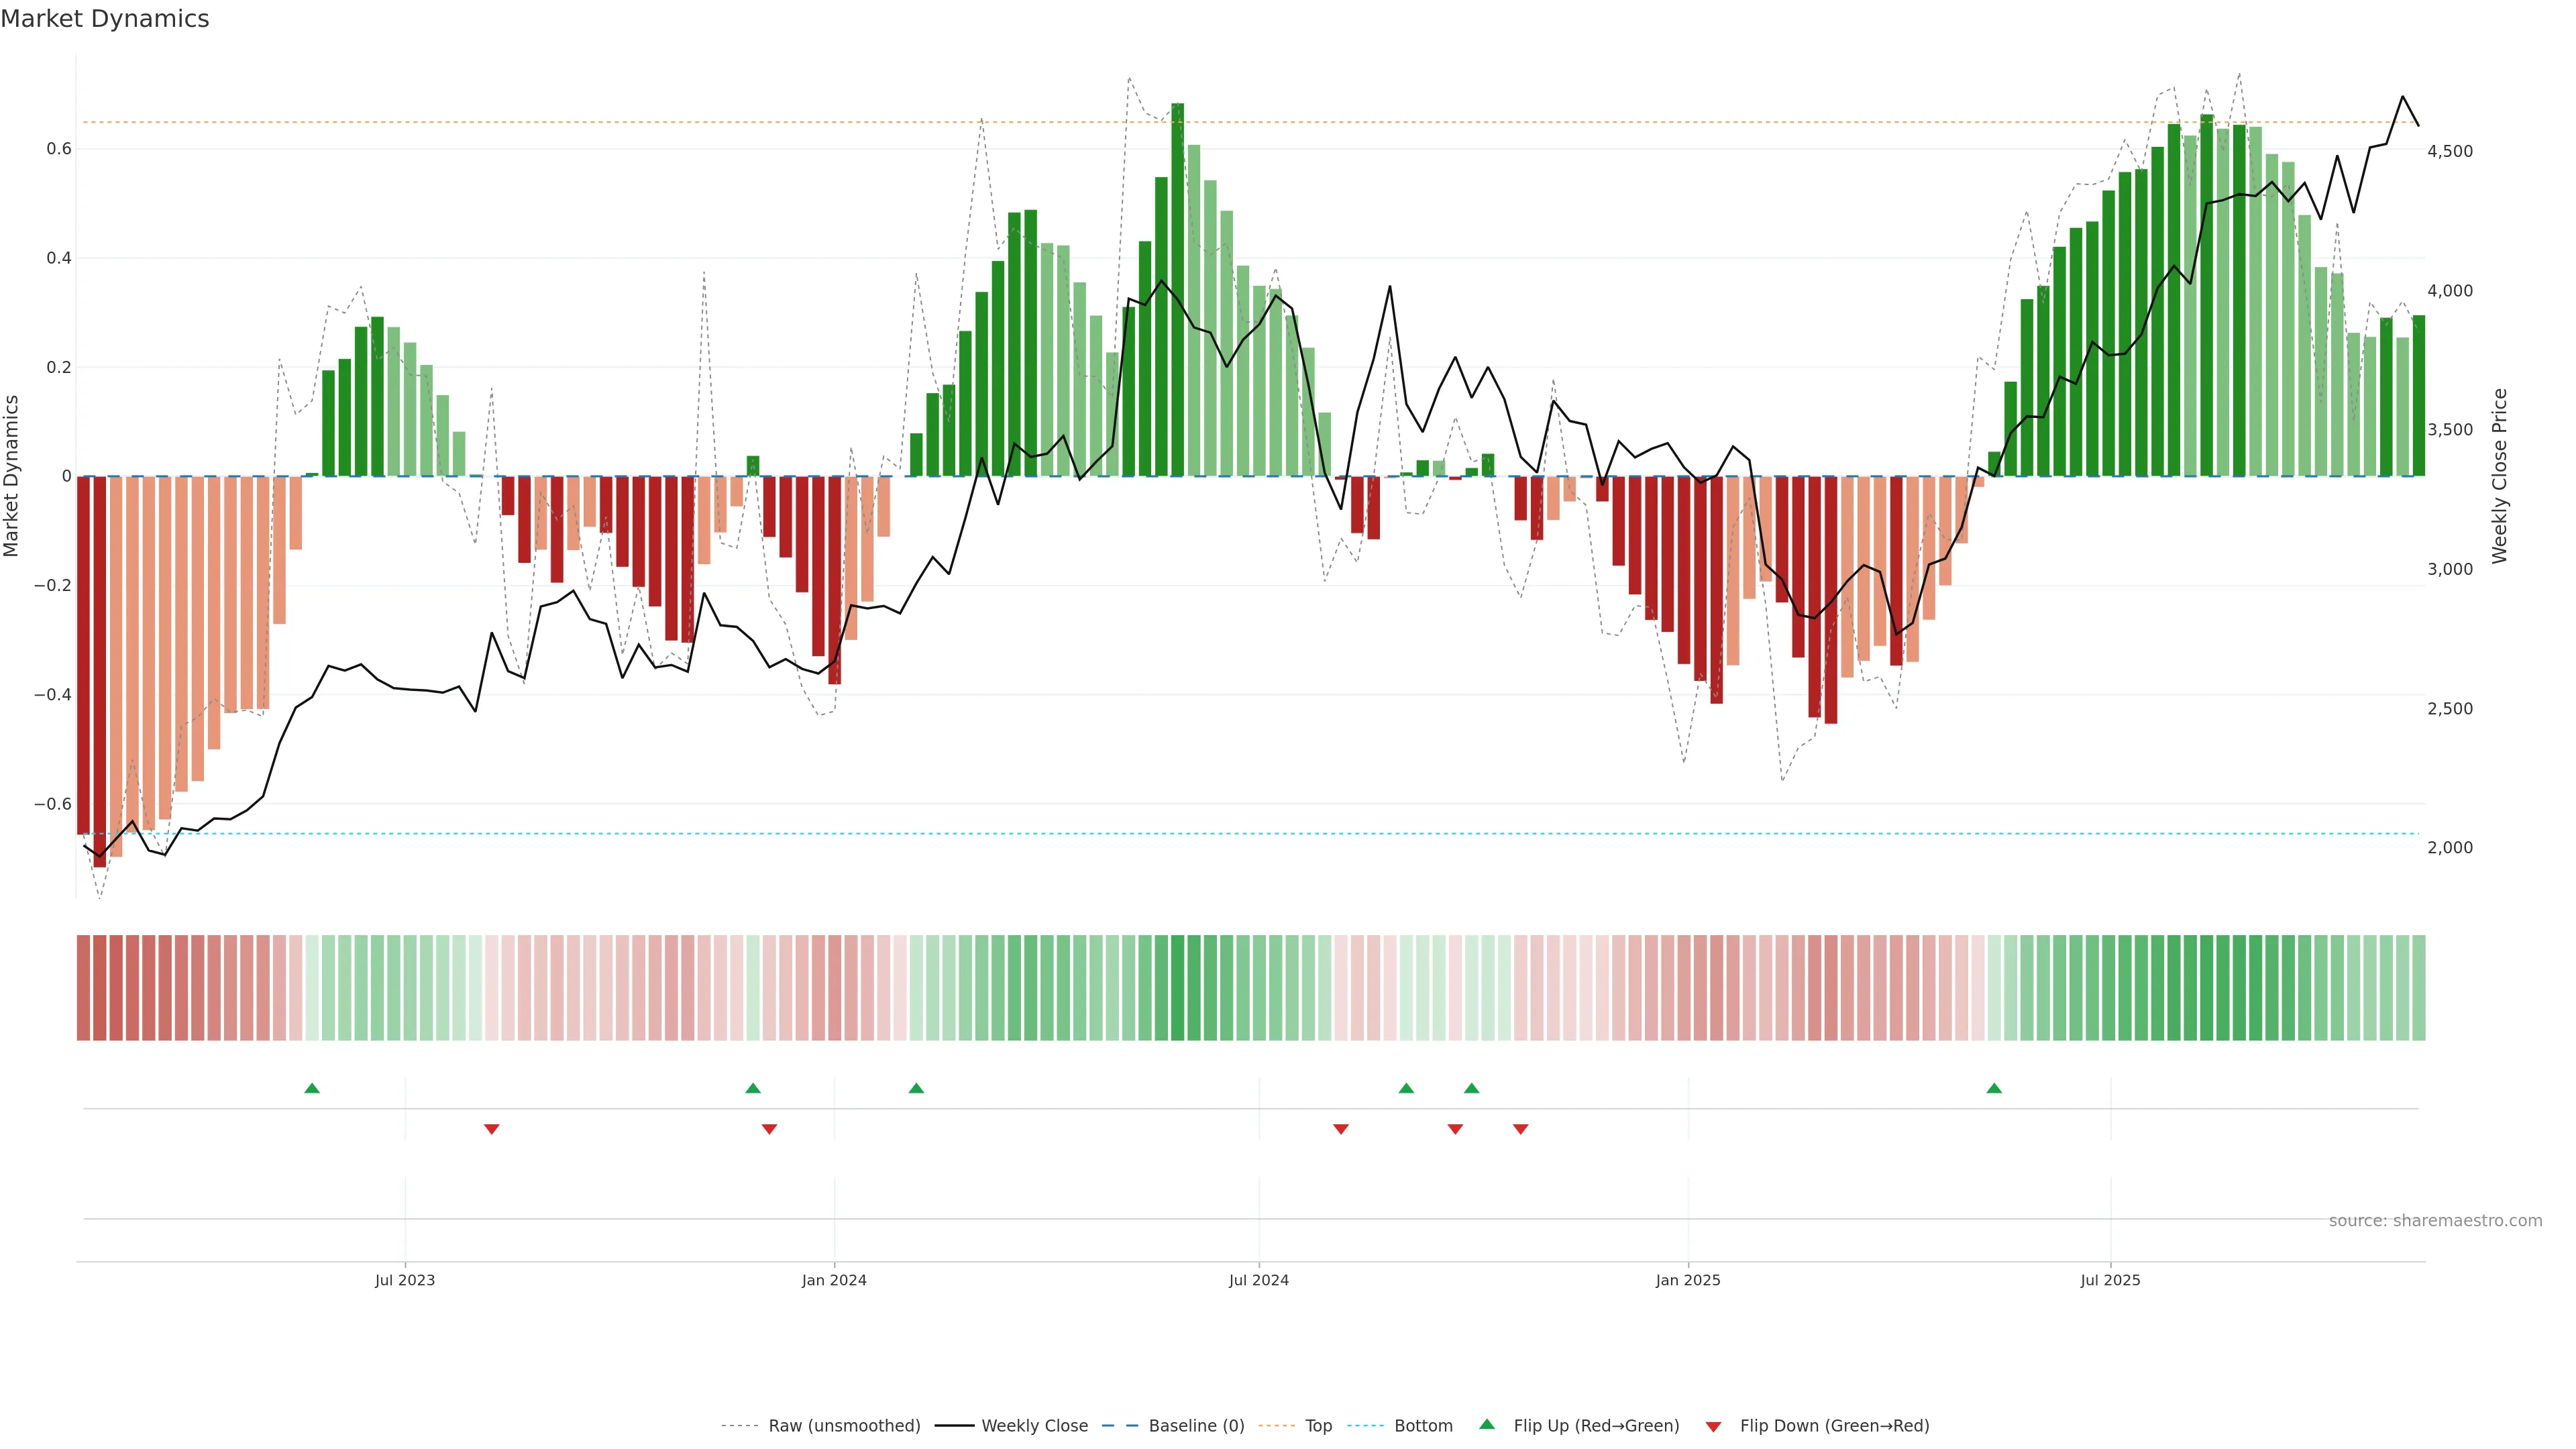2576x1449 pixels.
Task: Click the rightmost green Flip Up triangle marker
Action: (1994, 1088)
